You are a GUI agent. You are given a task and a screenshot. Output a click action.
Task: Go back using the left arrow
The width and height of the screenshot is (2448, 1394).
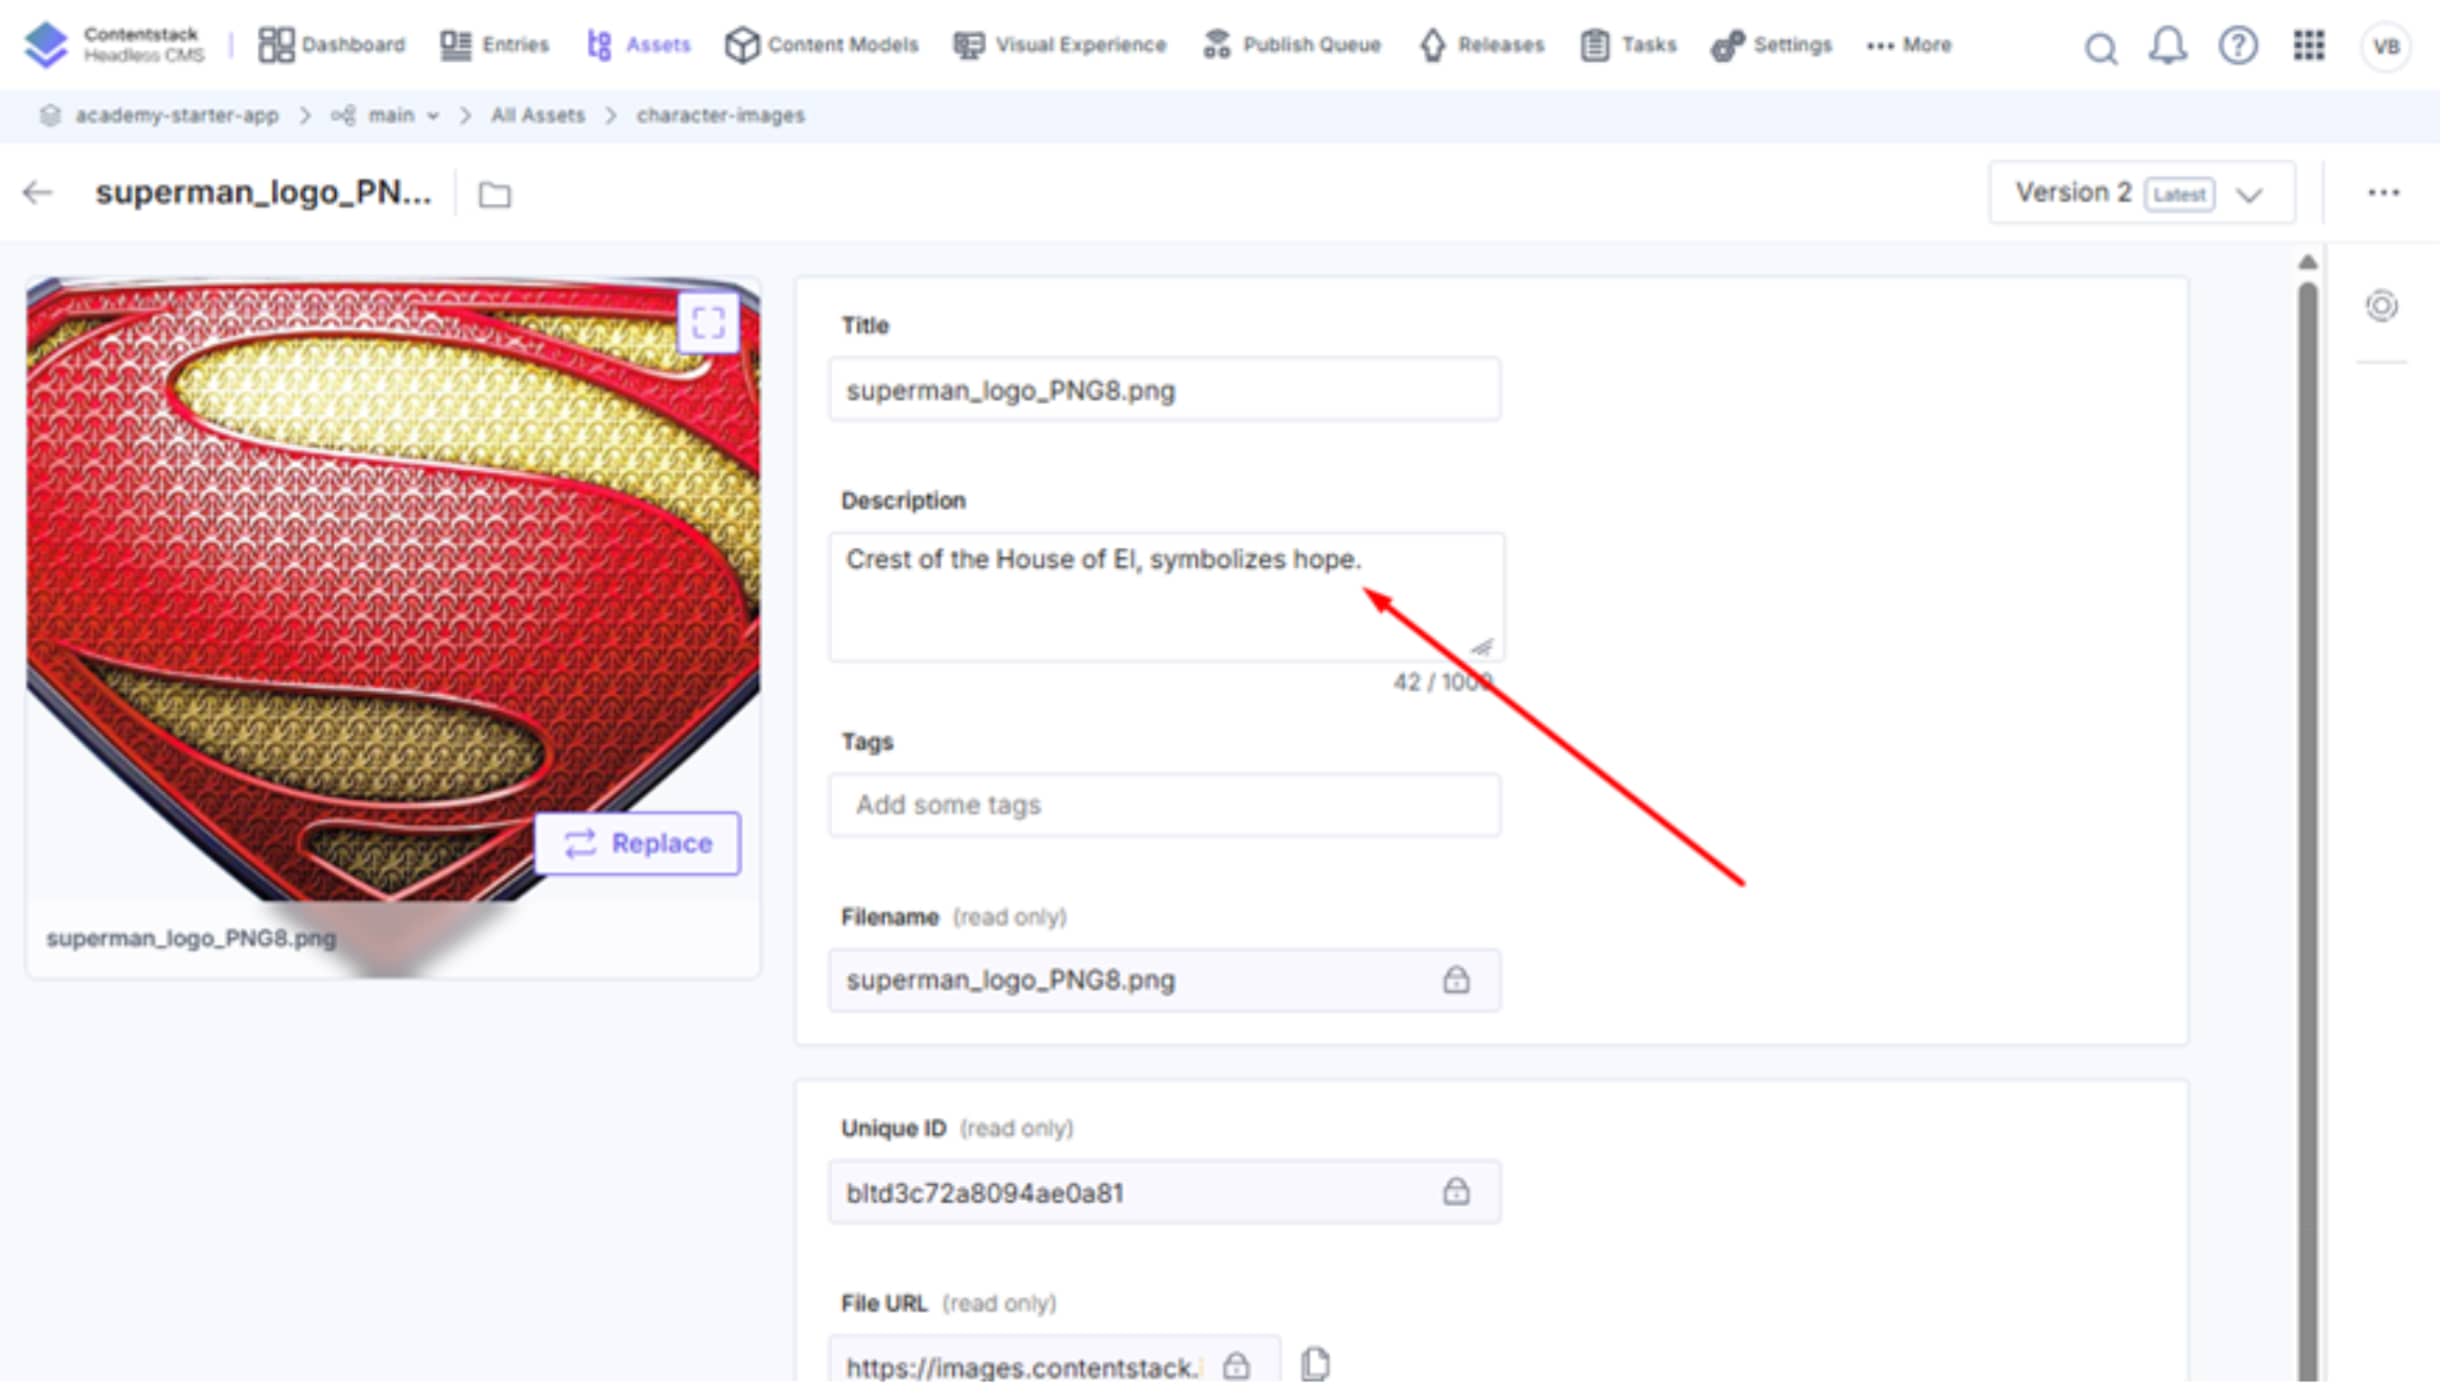(x=38, y=192)
